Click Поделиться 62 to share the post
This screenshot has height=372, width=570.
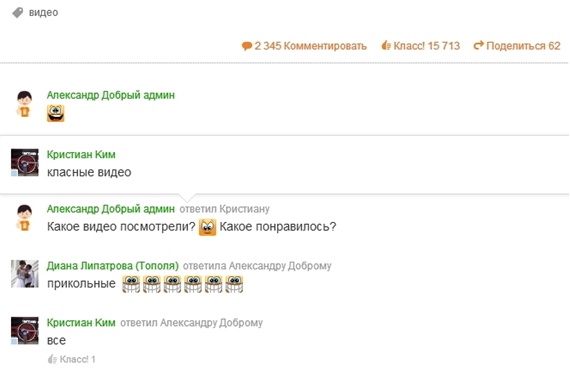point(523,46)
